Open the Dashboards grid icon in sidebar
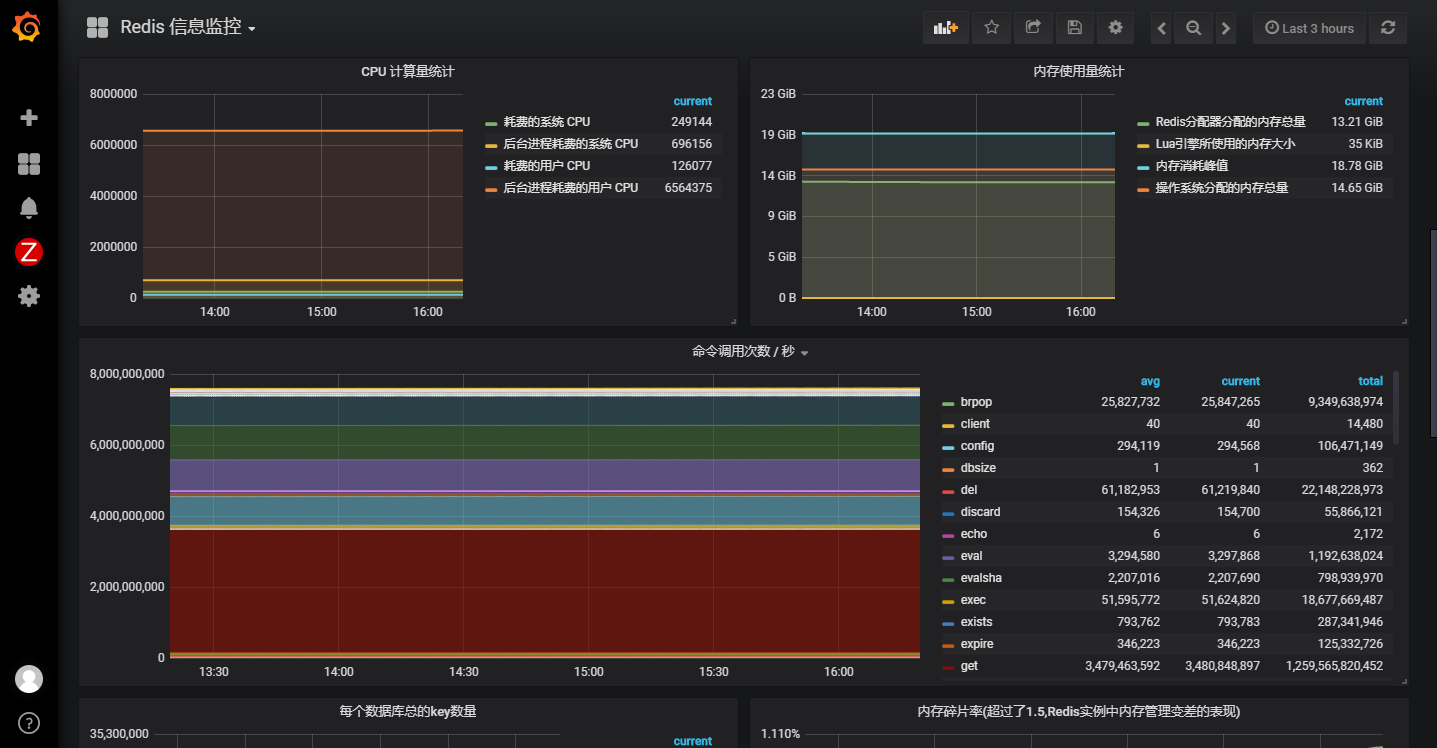The width and height of the screenshot is (1437, 748). [x=29, y=164]
